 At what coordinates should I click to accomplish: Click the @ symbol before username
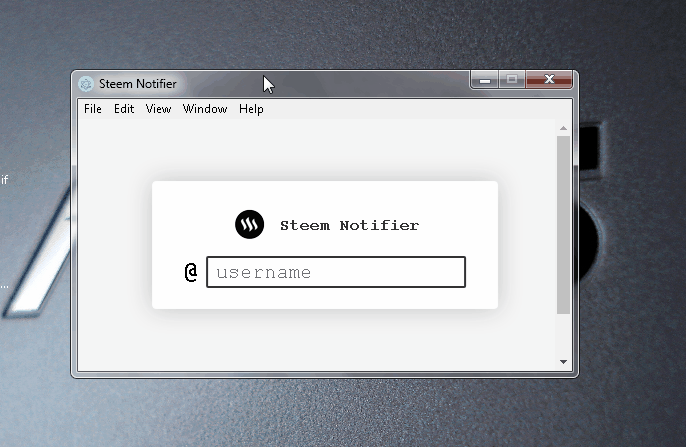(191, 272)
